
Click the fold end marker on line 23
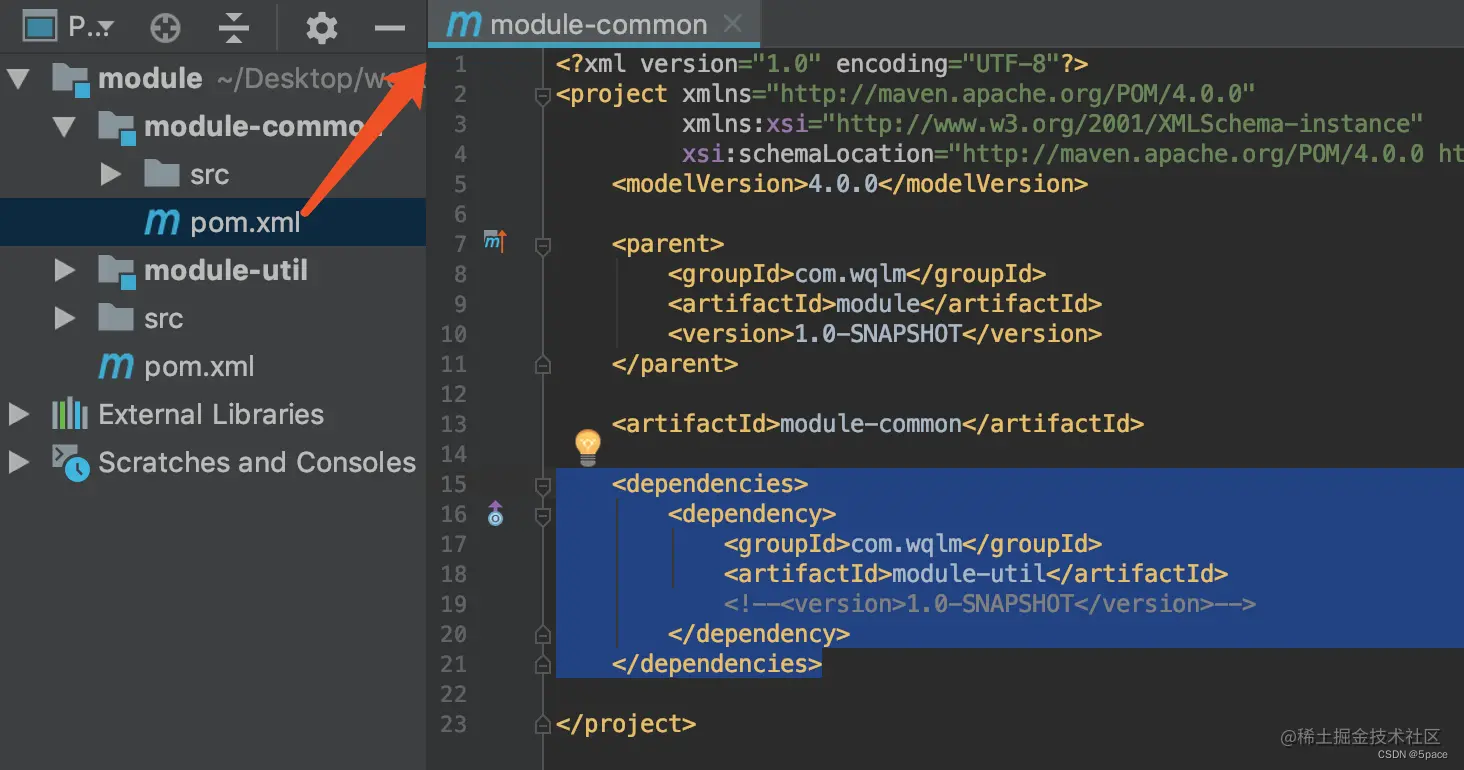543,724
